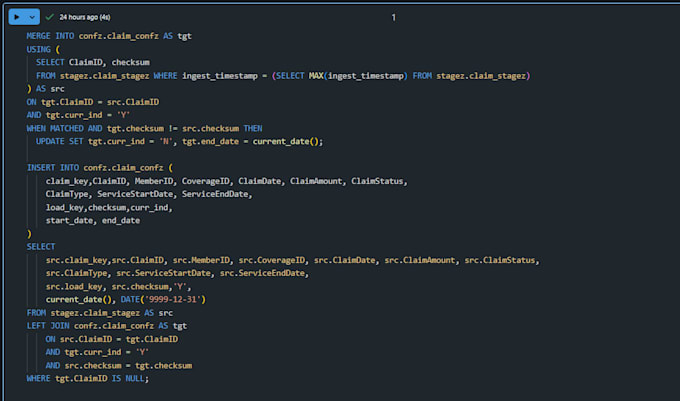Click the ') AS src' line
The image size is (680, 401).
click(x=46, y=89)
